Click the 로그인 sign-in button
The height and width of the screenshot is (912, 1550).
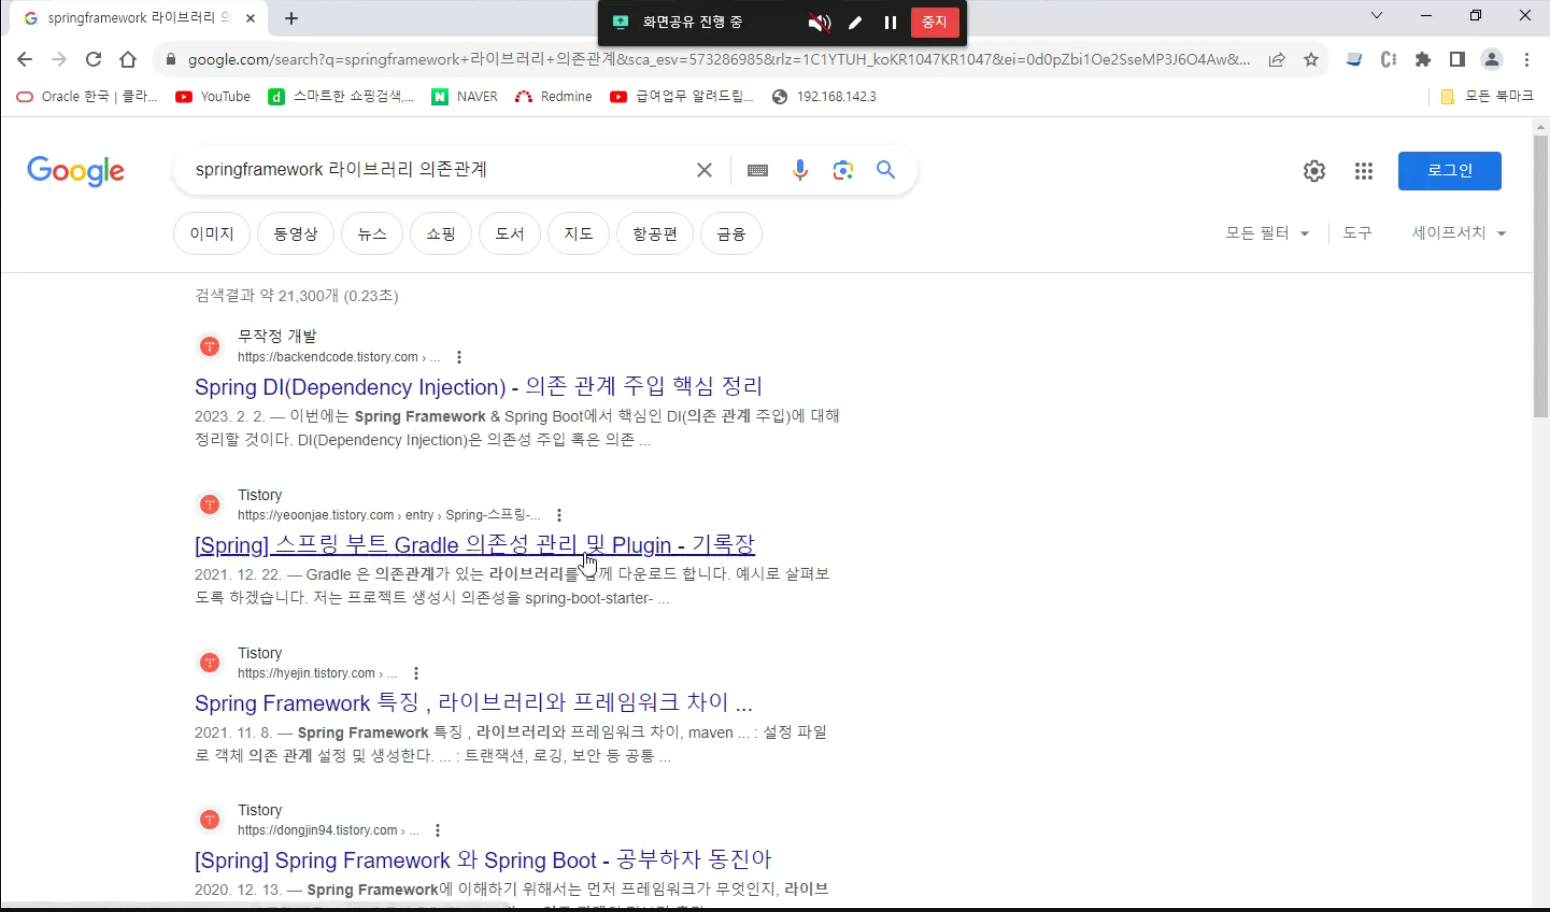(1450, 171)
